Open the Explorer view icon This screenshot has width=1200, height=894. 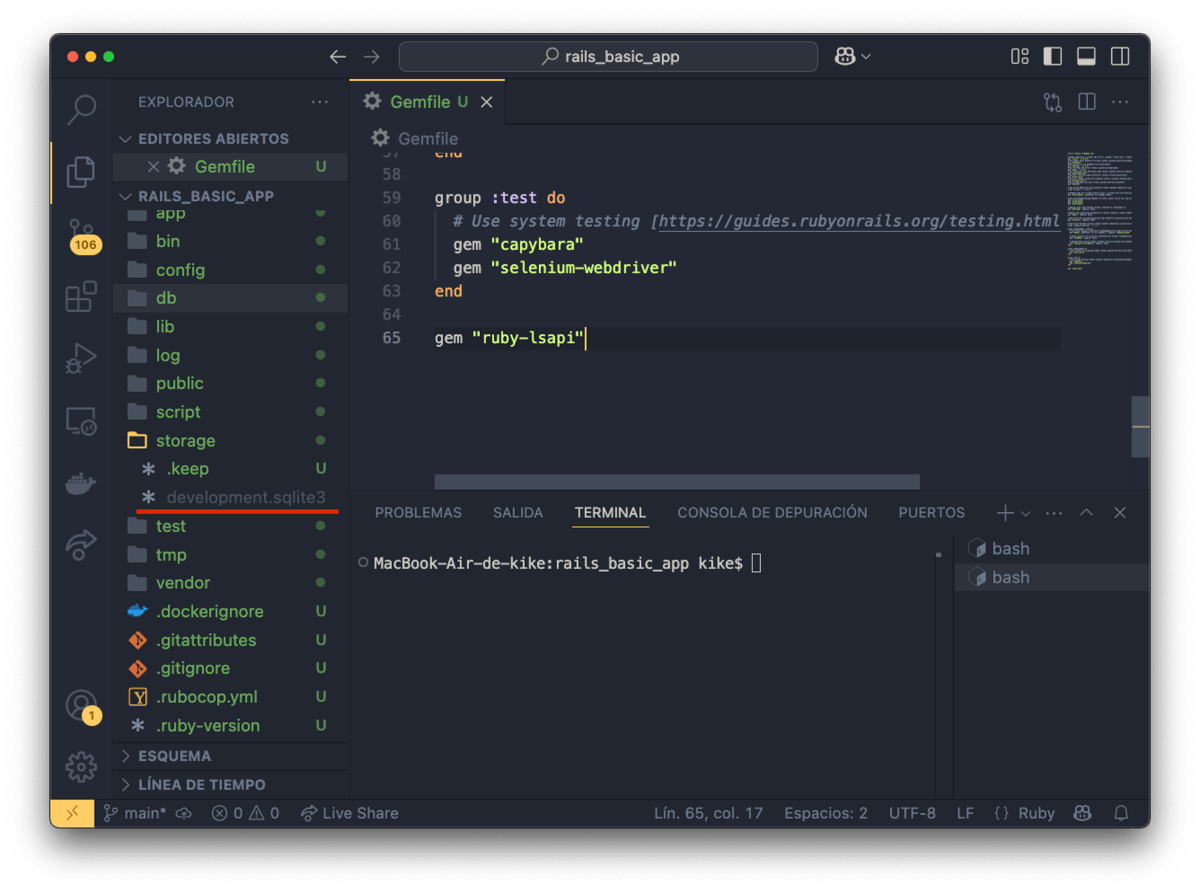81,171
